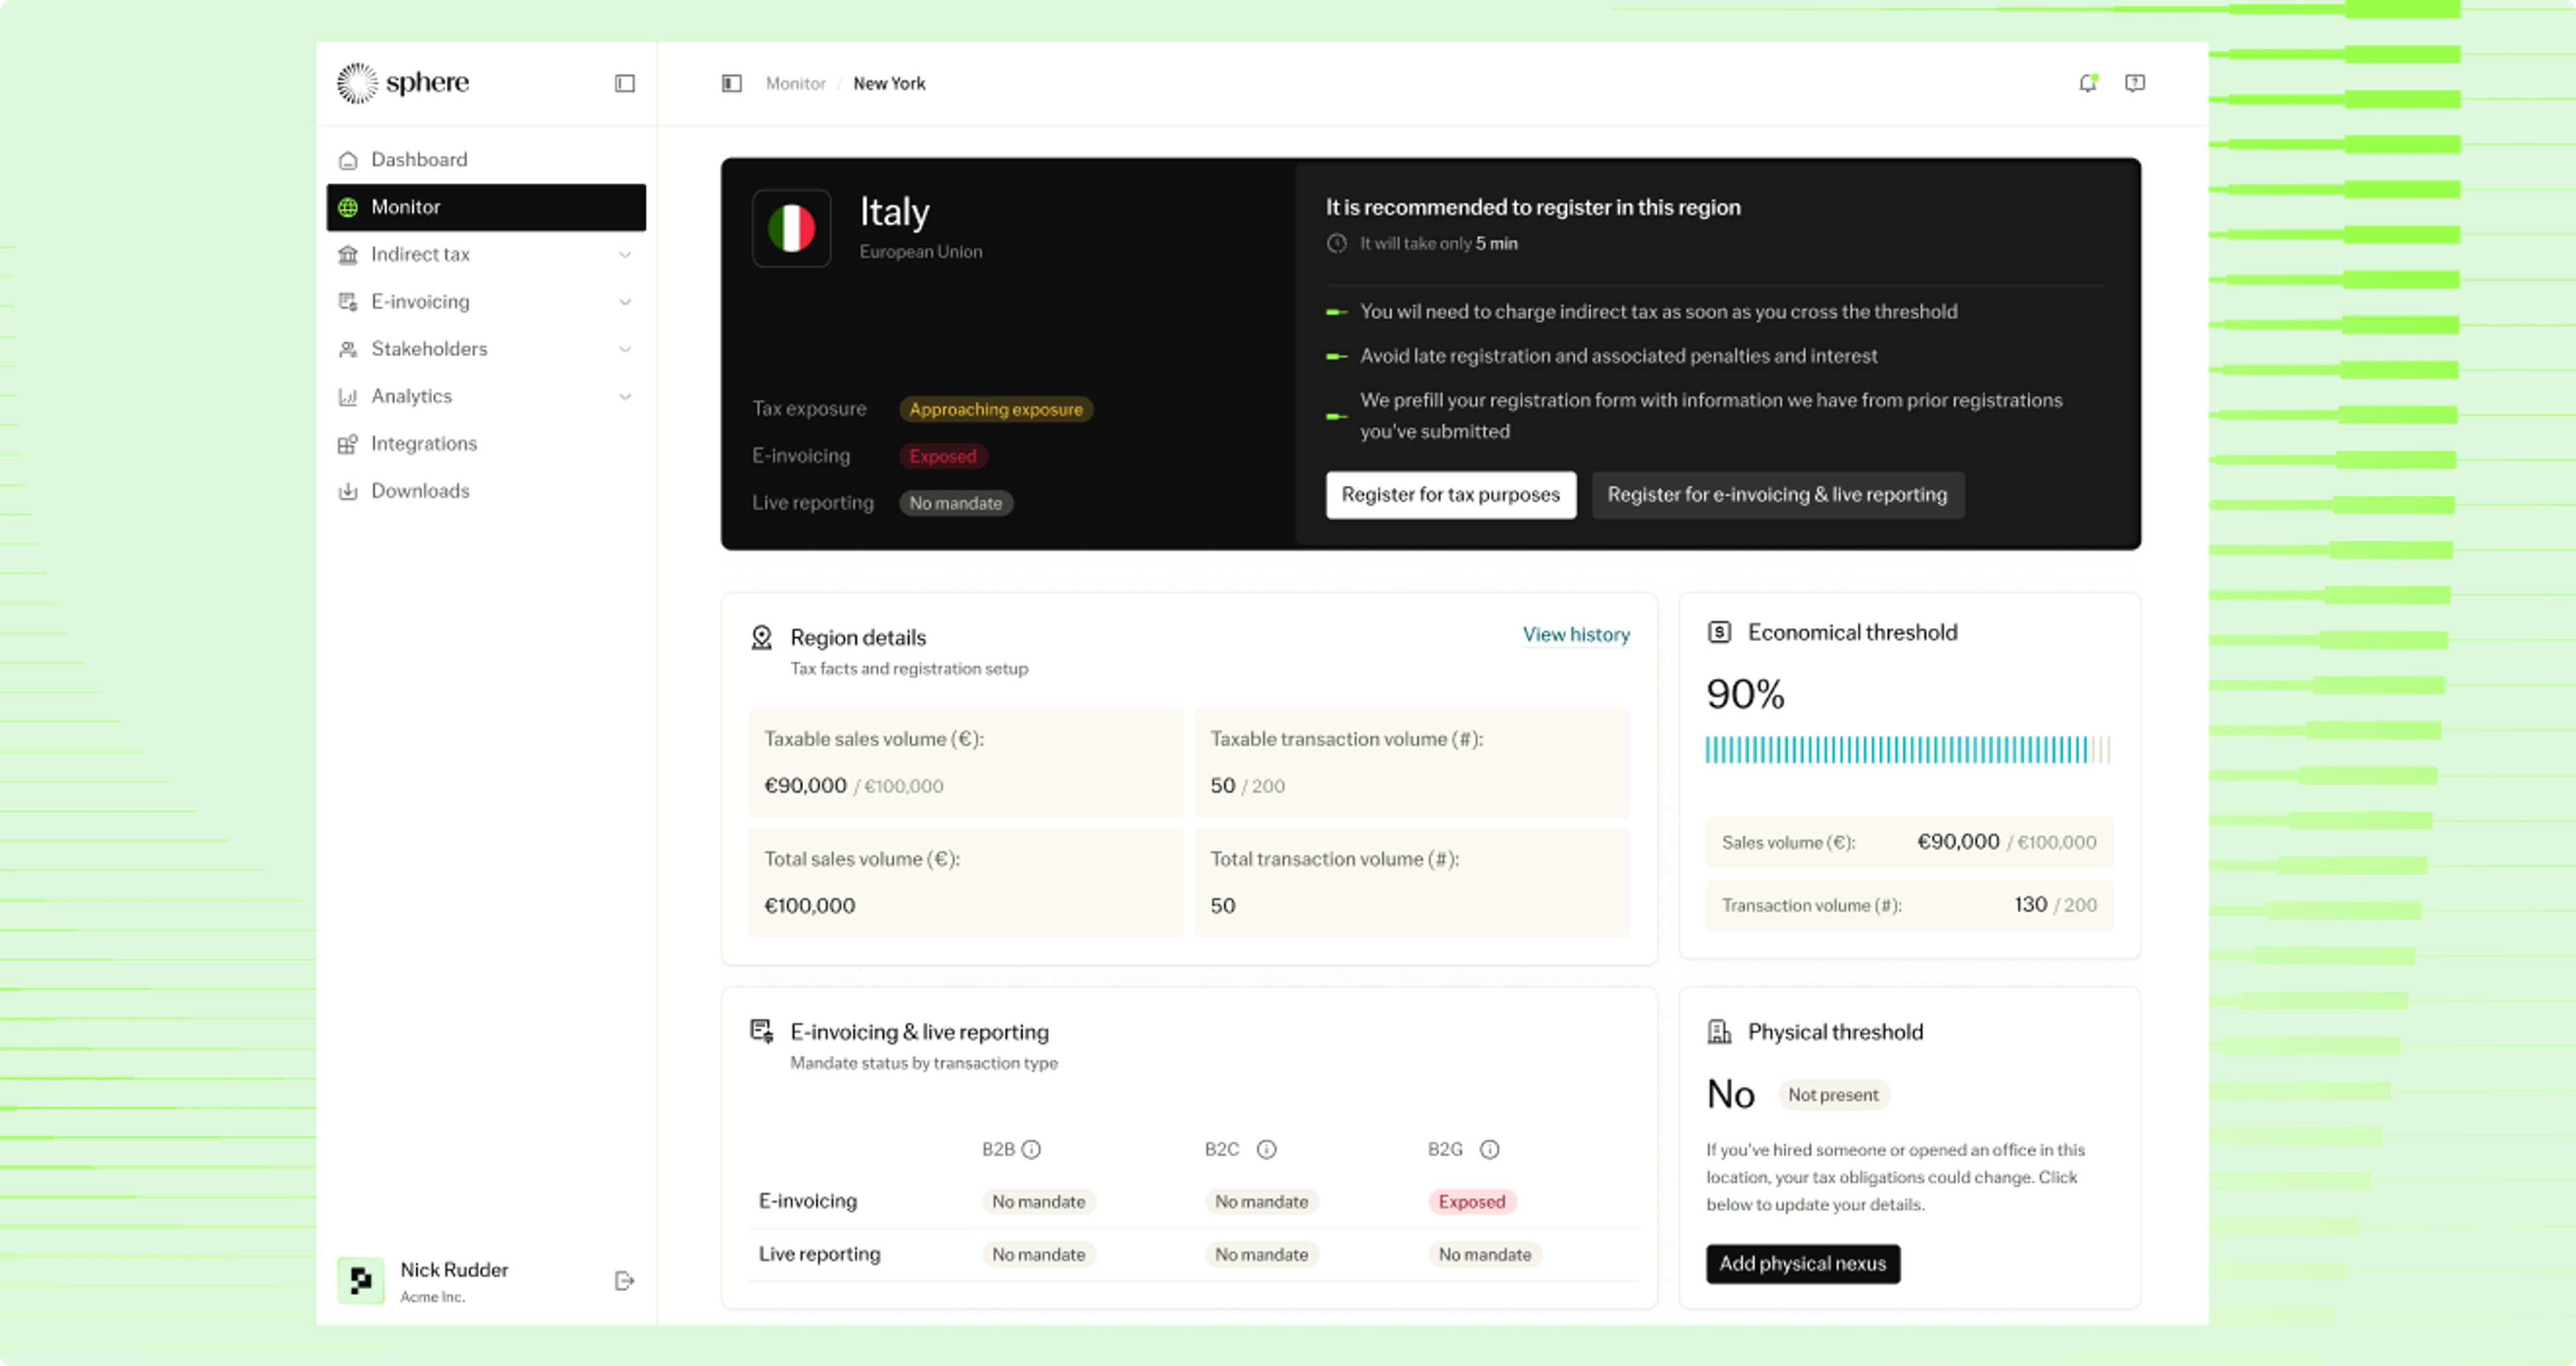The width and height of the screenshot is (2576, 1366).
Task: Click the info icon next to B2B
Action: pyautogui.click(x=1031, y=1149)
